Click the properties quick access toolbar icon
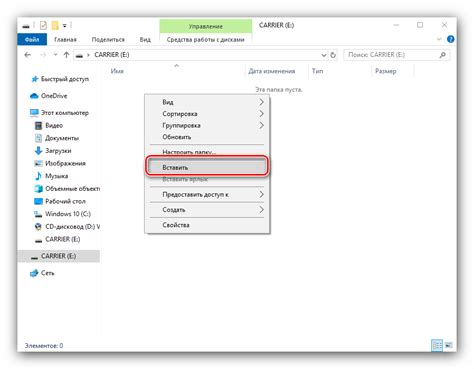474x369 pixels. tap(43, 25)
